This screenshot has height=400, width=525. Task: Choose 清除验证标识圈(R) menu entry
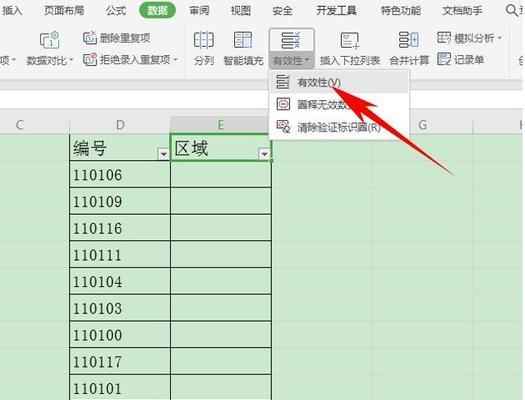pyautogui.click(x=339, y=127)
